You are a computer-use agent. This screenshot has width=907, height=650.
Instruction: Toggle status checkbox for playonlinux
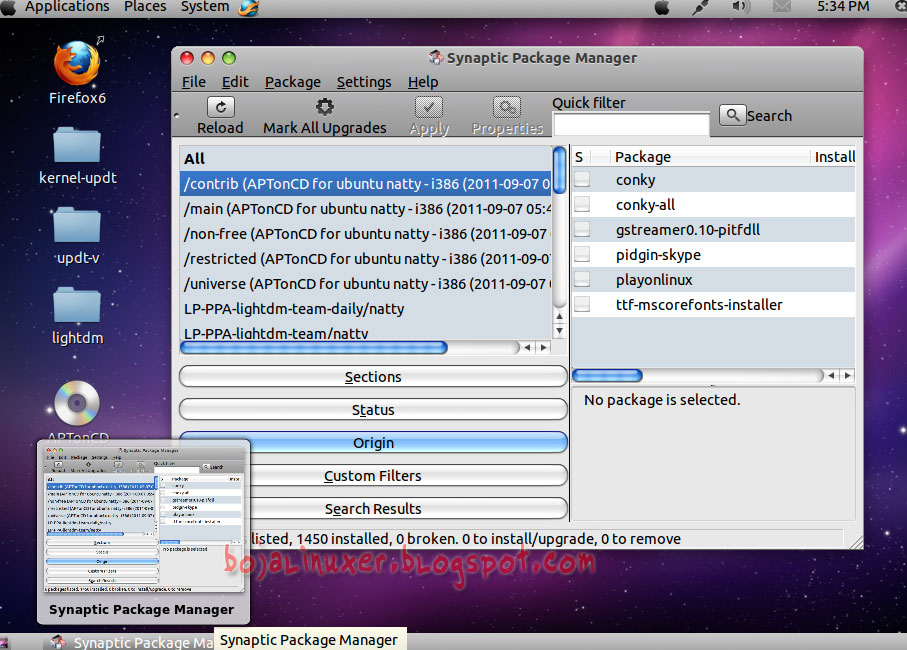coord(582,279)
